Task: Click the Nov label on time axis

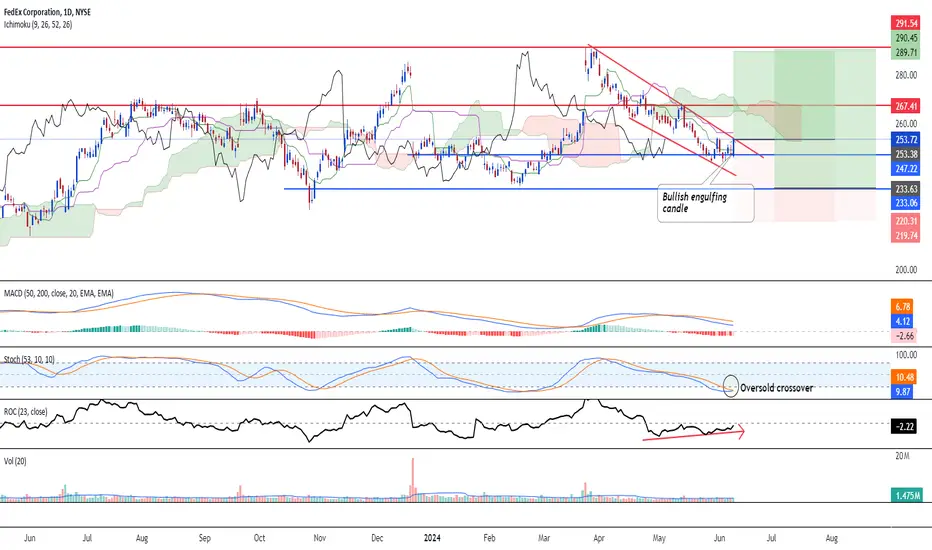Action: click(319, 538)
